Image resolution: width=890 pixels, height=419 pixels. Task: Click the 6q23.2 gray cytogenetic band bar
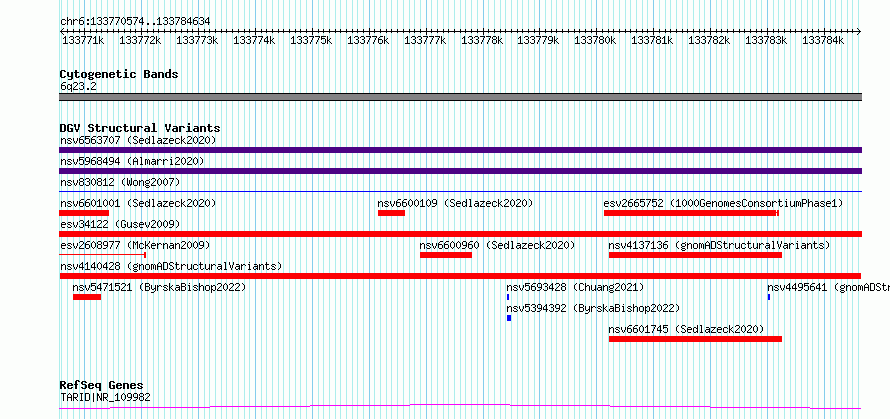(x=460, y=97)
